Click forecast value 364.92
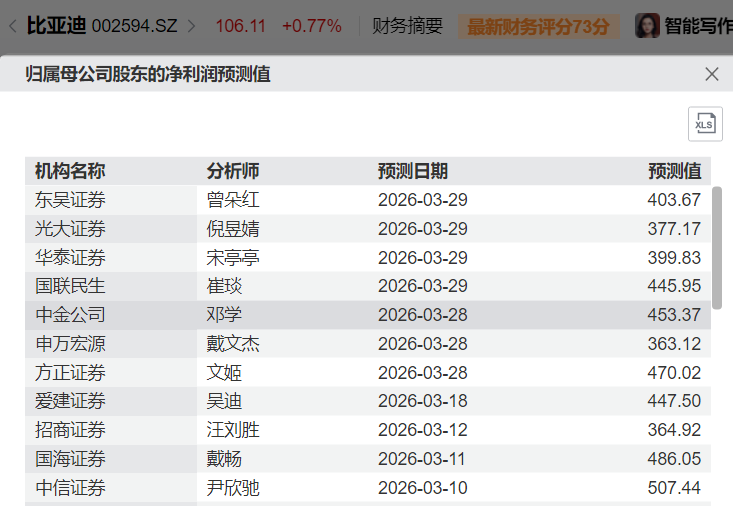 [x=674, y=430]
